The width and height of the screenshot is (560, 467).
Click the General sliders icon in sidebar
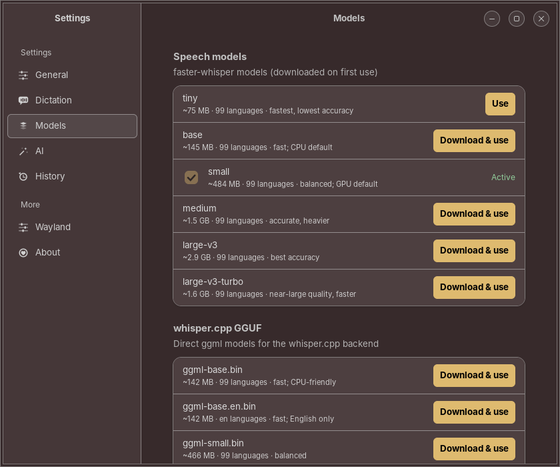click(x=23, y=75)
